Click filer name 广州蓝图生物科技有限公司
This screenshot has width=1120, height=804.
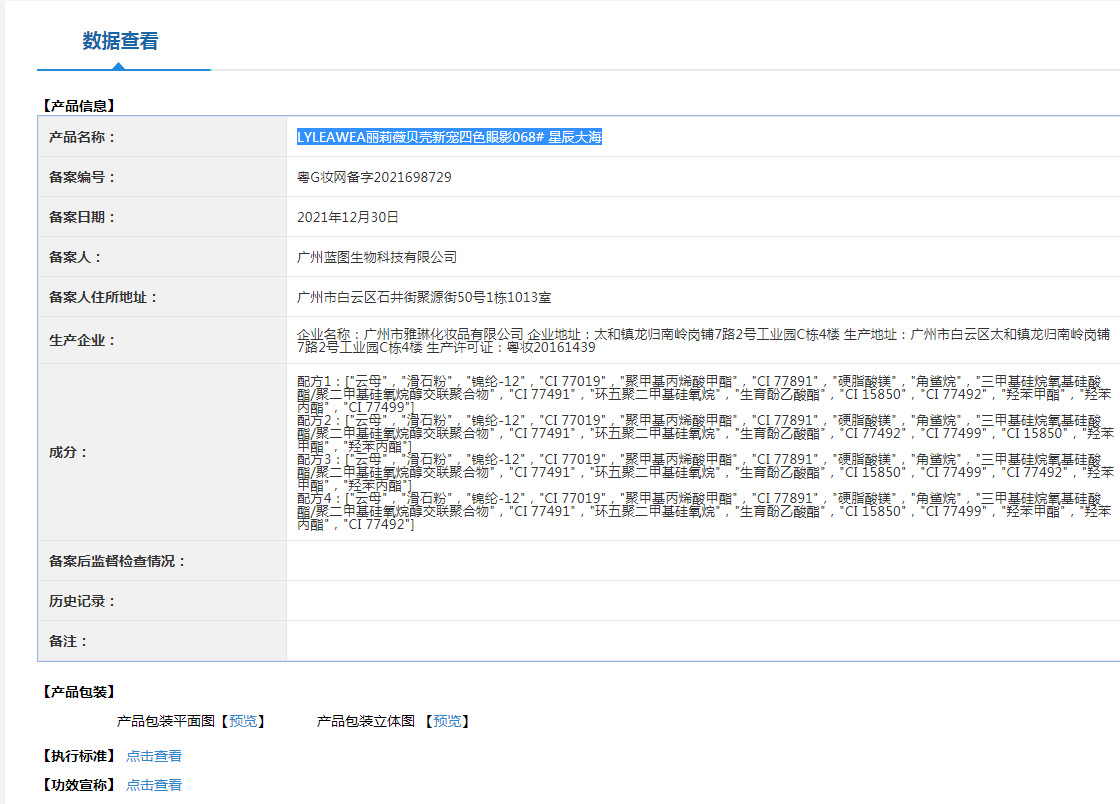377,257
